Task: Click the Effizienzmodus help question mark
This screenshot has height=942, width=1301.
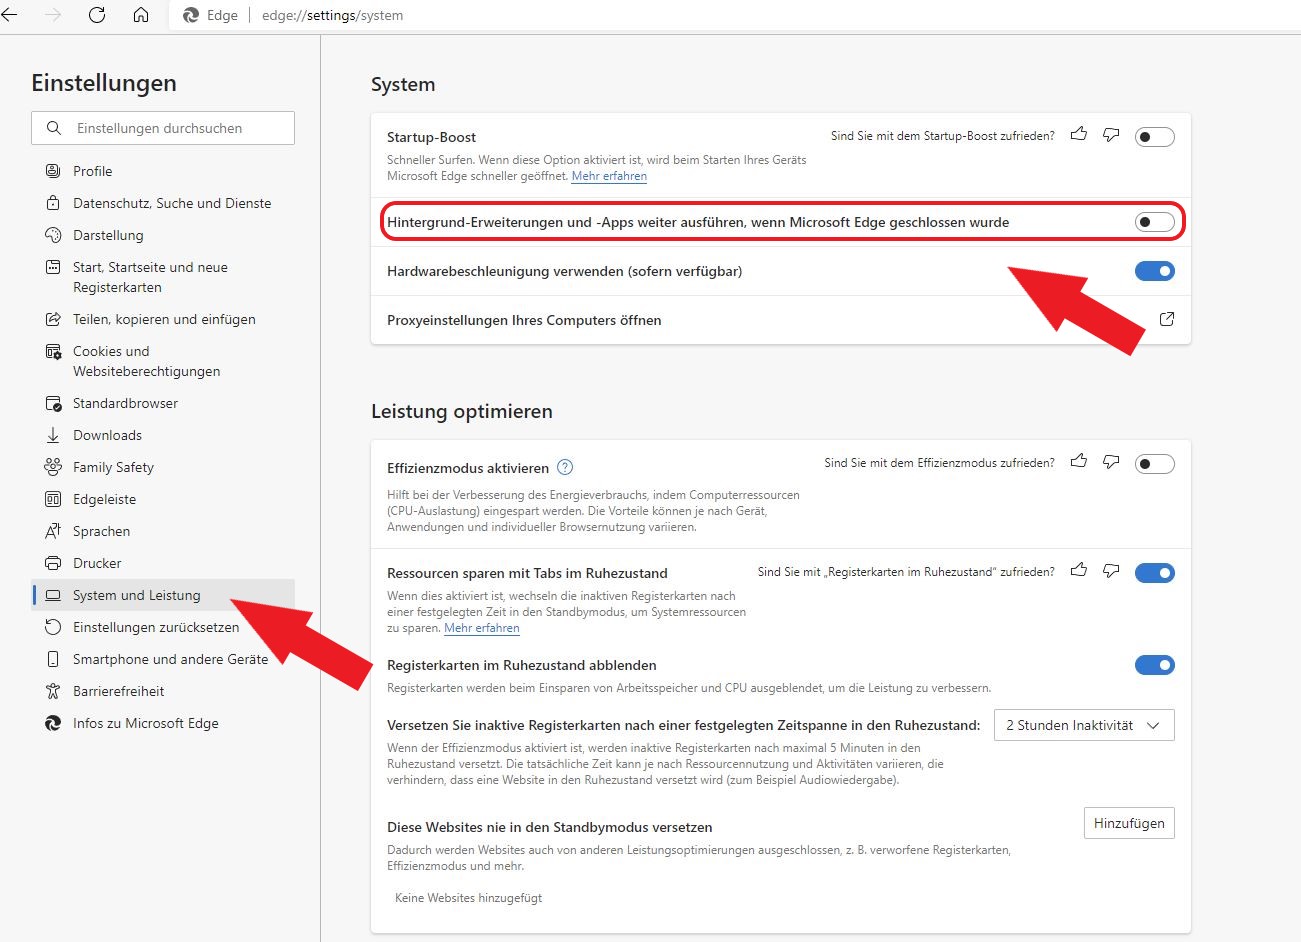Action: pos(565,467)
